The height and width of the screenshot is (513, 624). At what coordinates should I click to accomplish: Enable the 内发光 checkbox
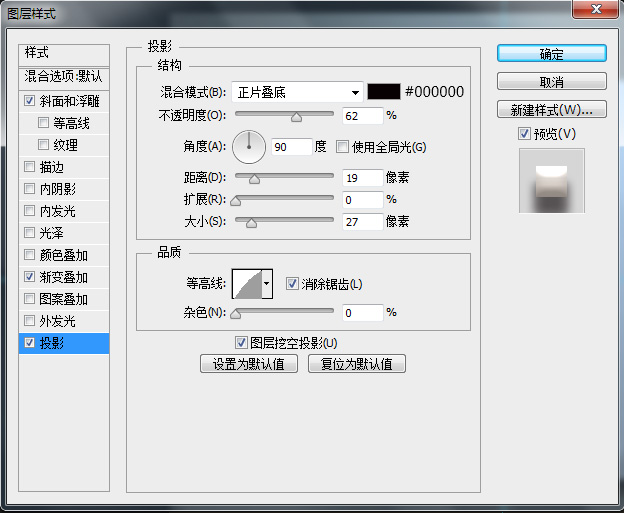pos(29,210)
